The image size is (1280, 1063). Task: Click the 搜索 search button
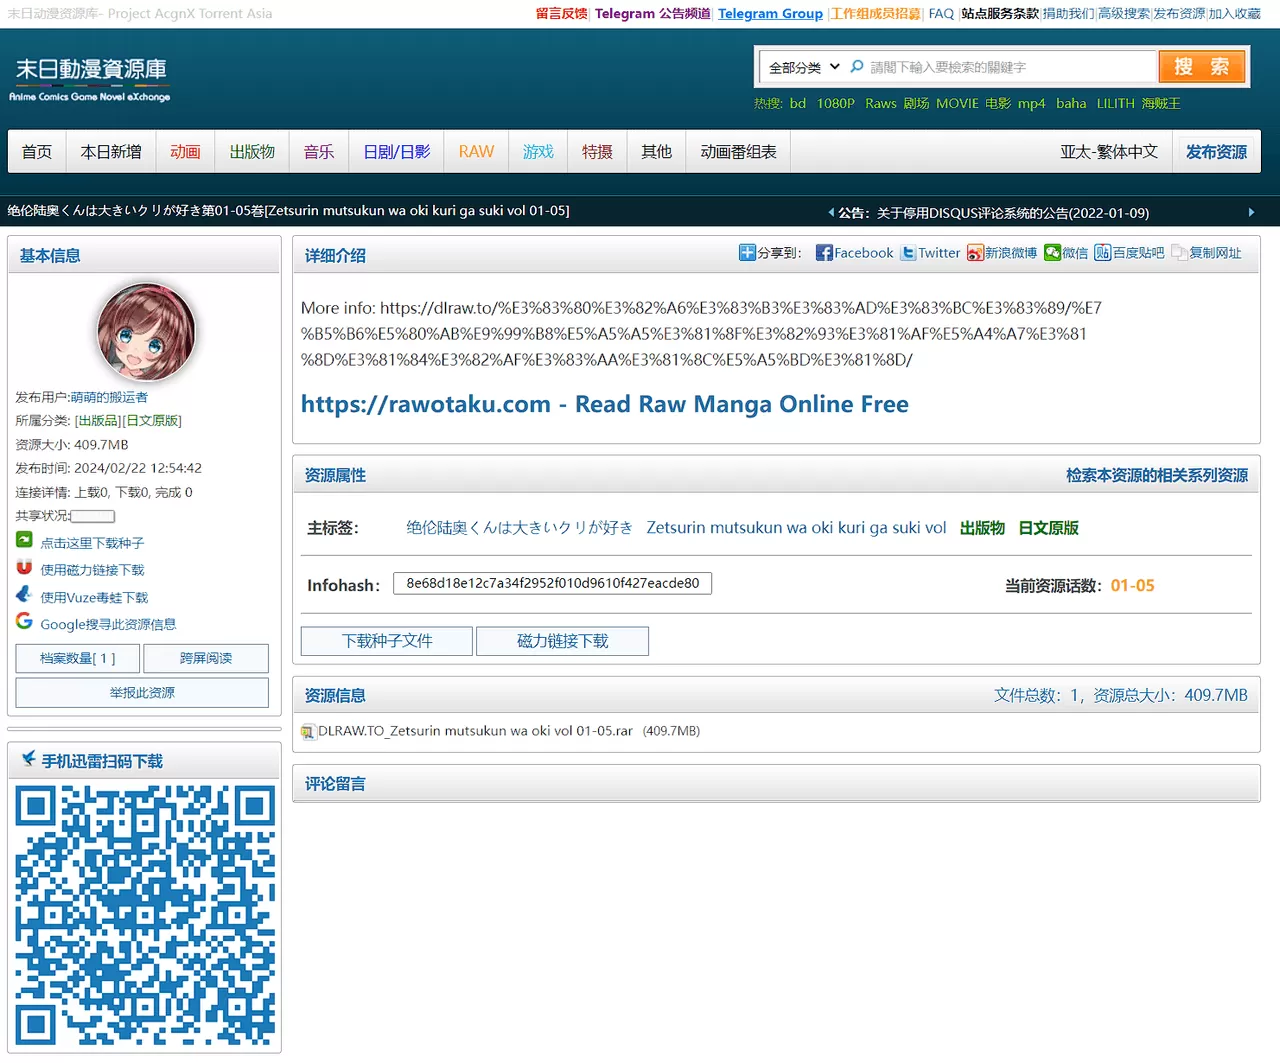coord(1201,66)
